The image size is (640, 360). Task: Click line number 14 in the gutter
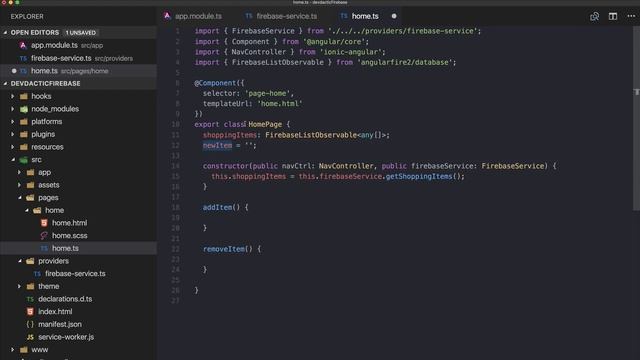(175, 166)
